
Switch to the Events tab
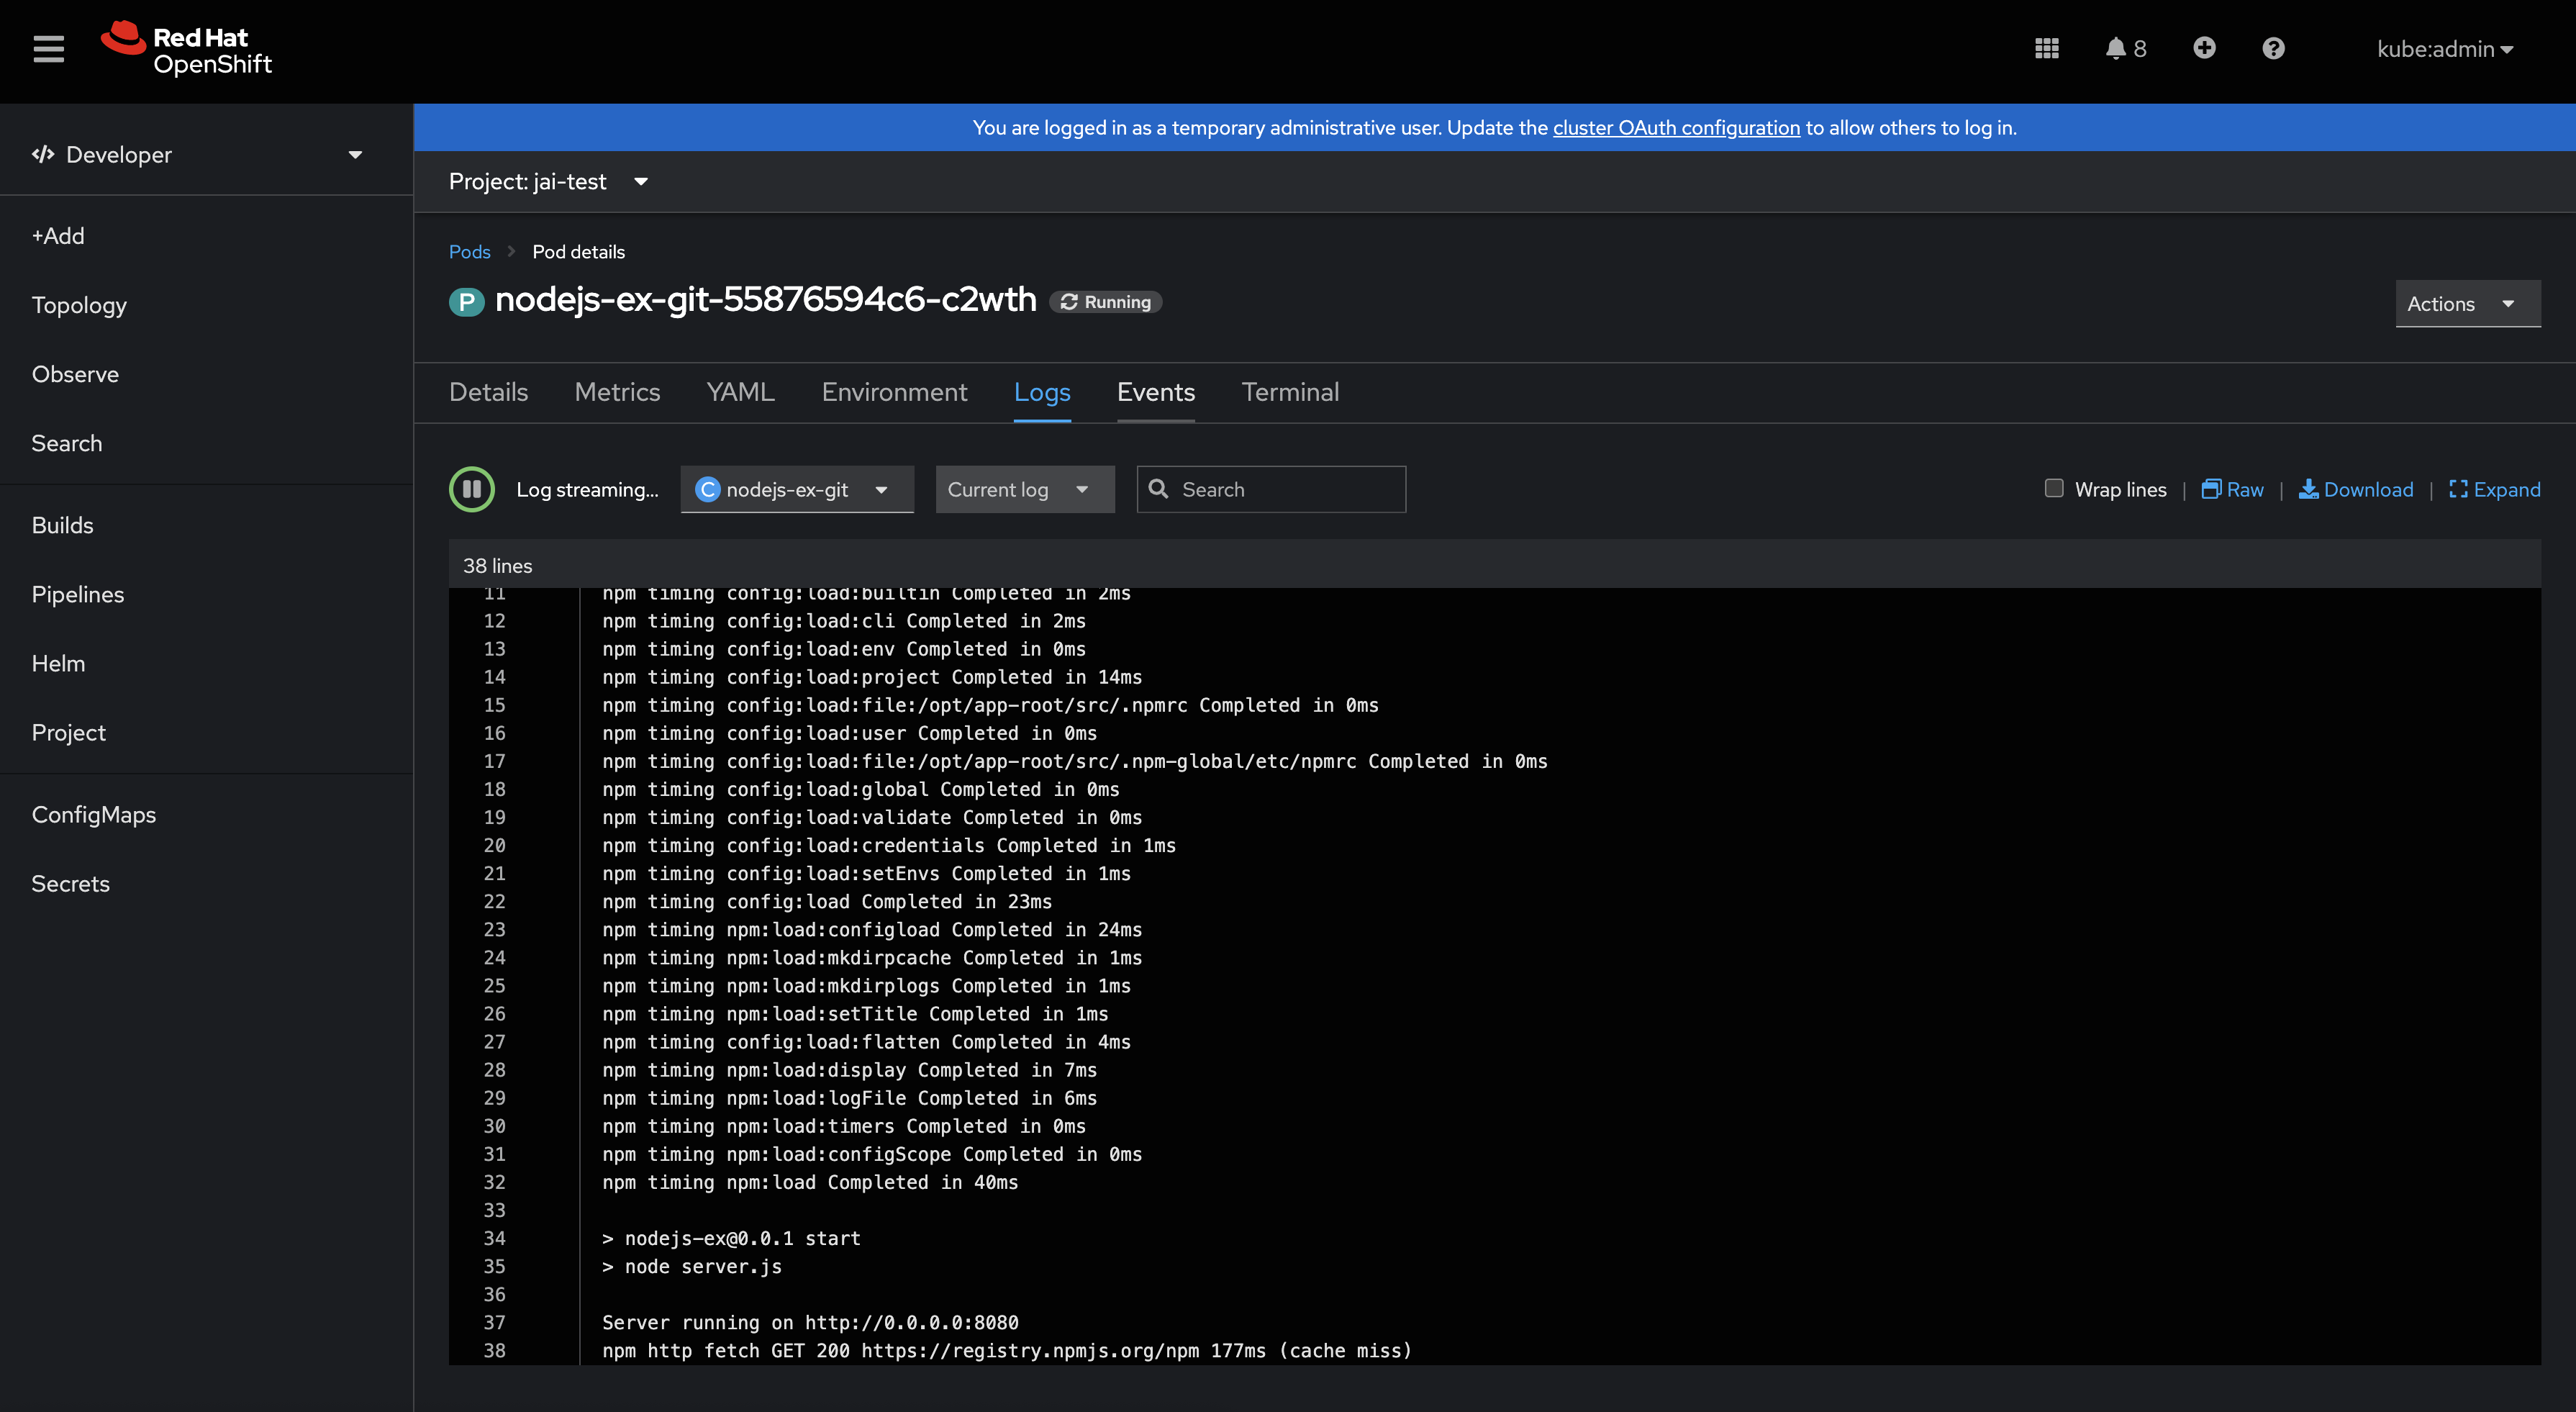[1156, 392]
